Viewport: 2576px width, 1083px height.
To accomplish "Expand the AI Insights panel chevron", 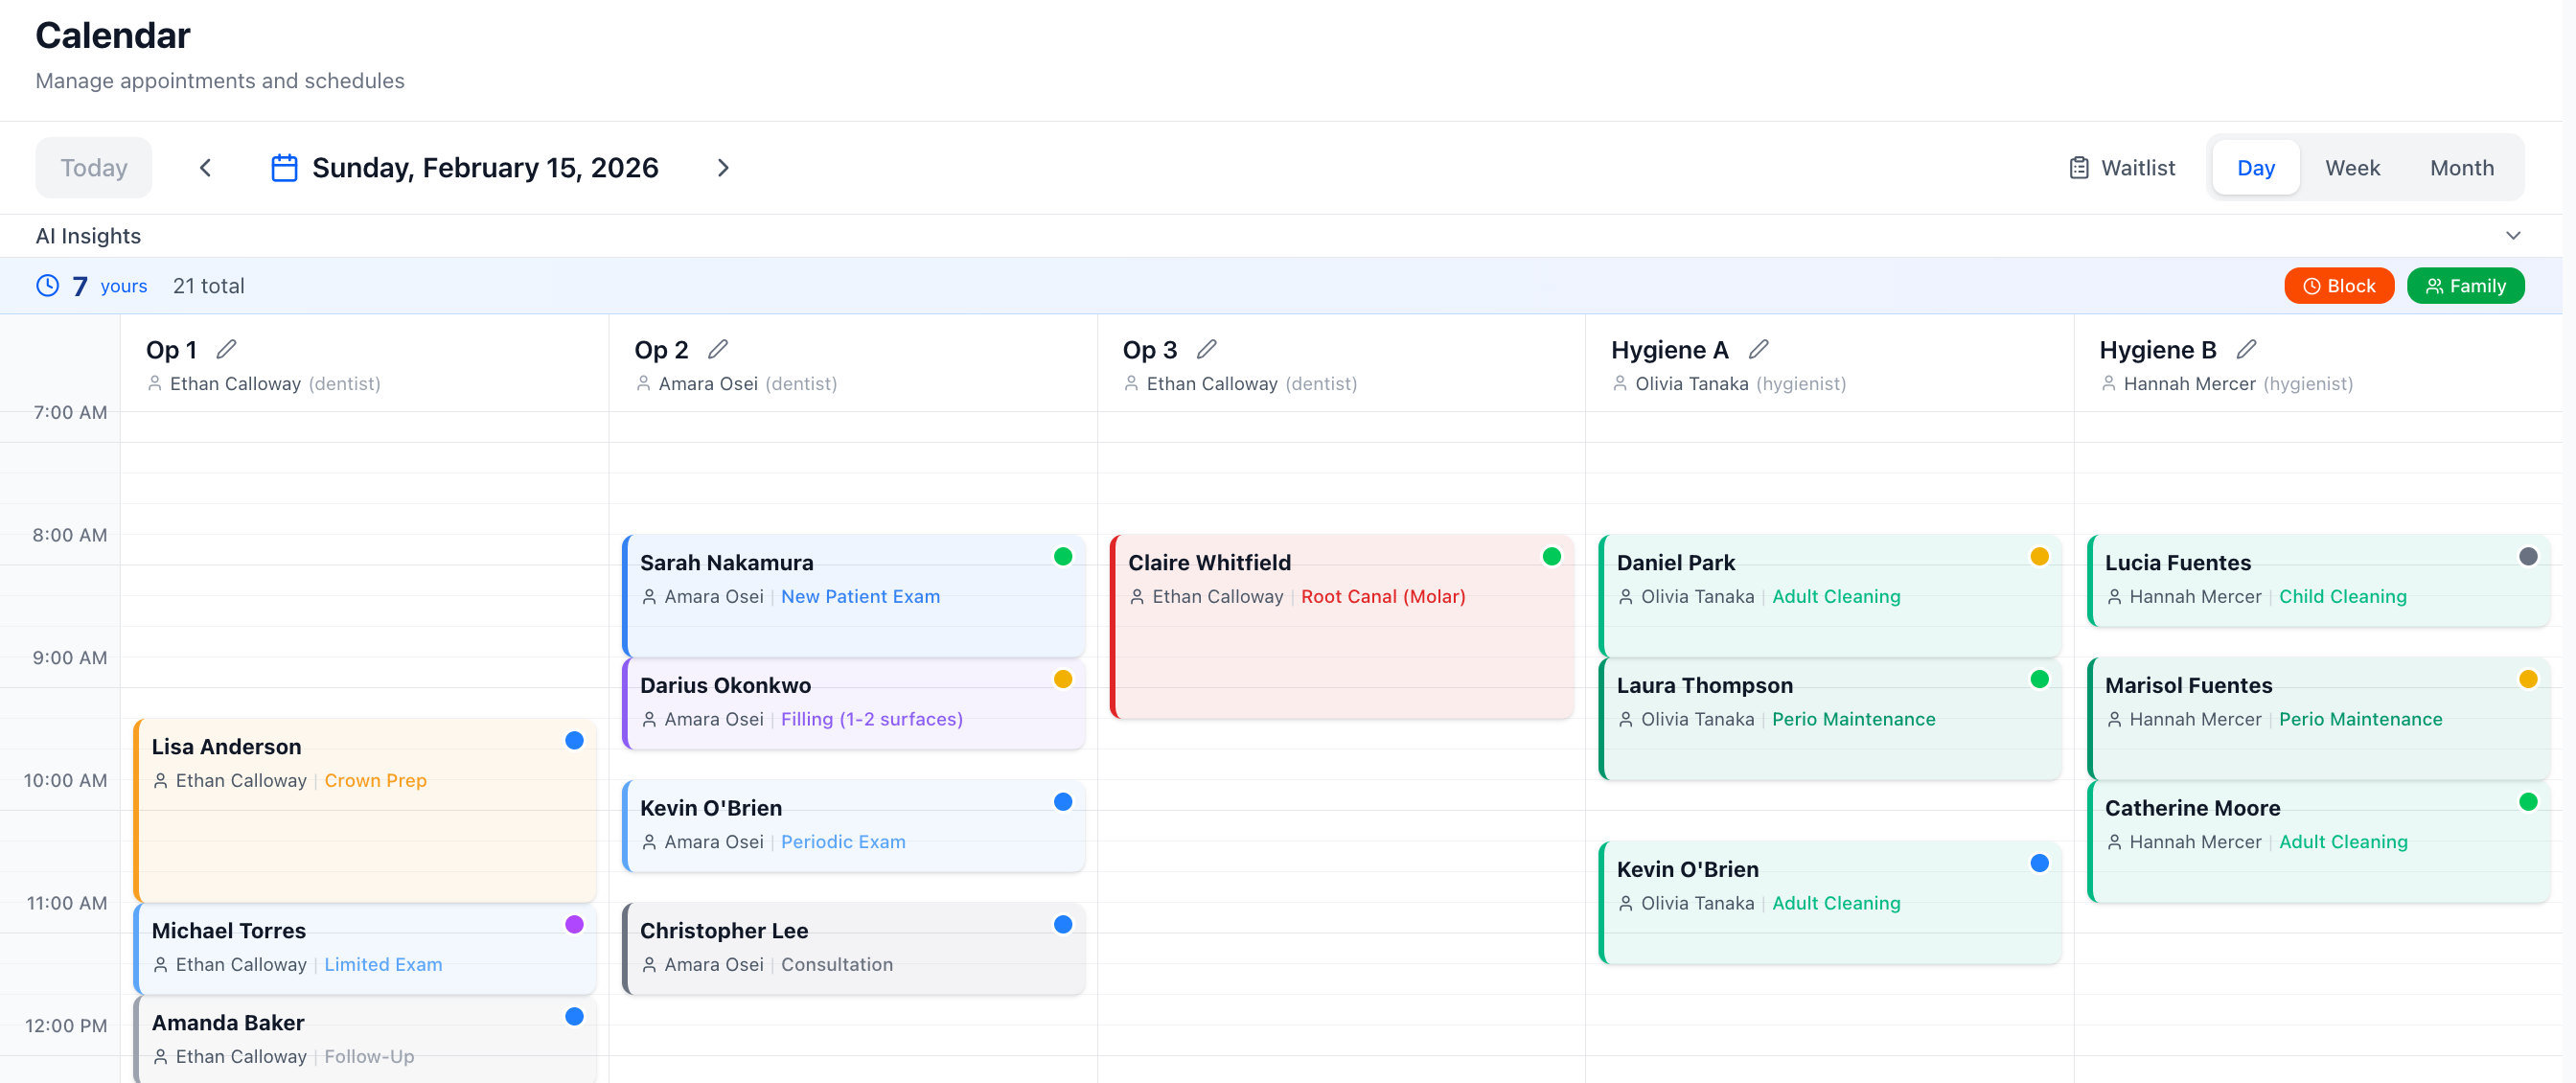I will (2513, 236).
